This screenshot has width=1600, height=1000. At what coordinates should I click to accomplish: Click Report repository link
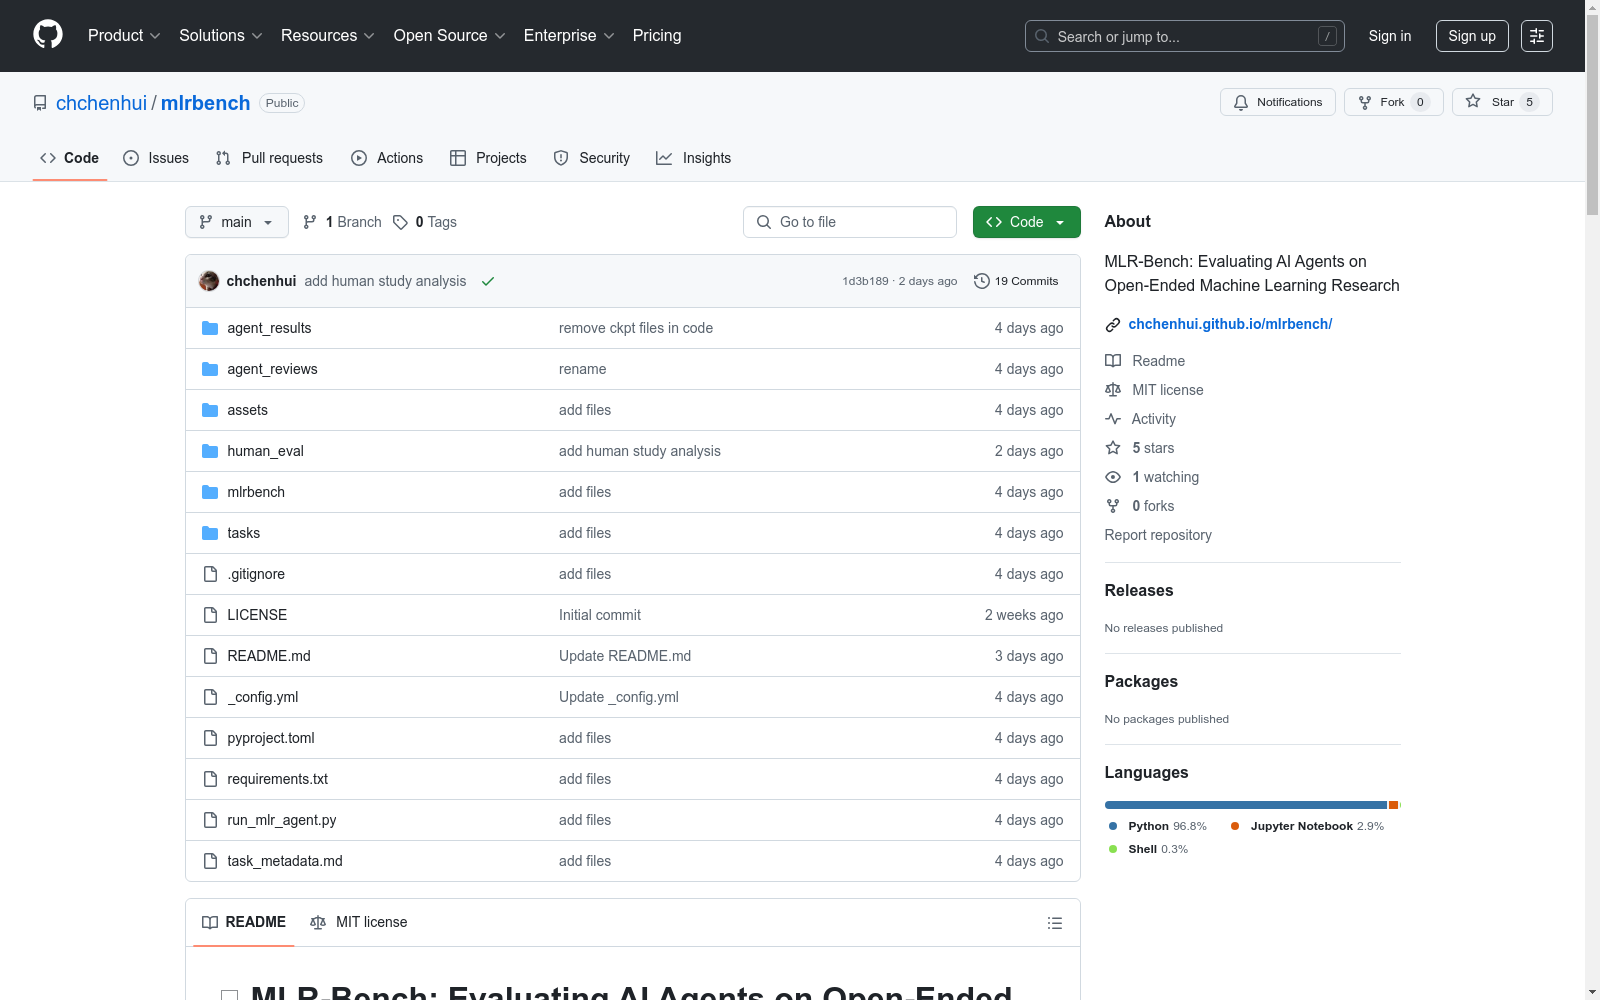click(1158, 535)
